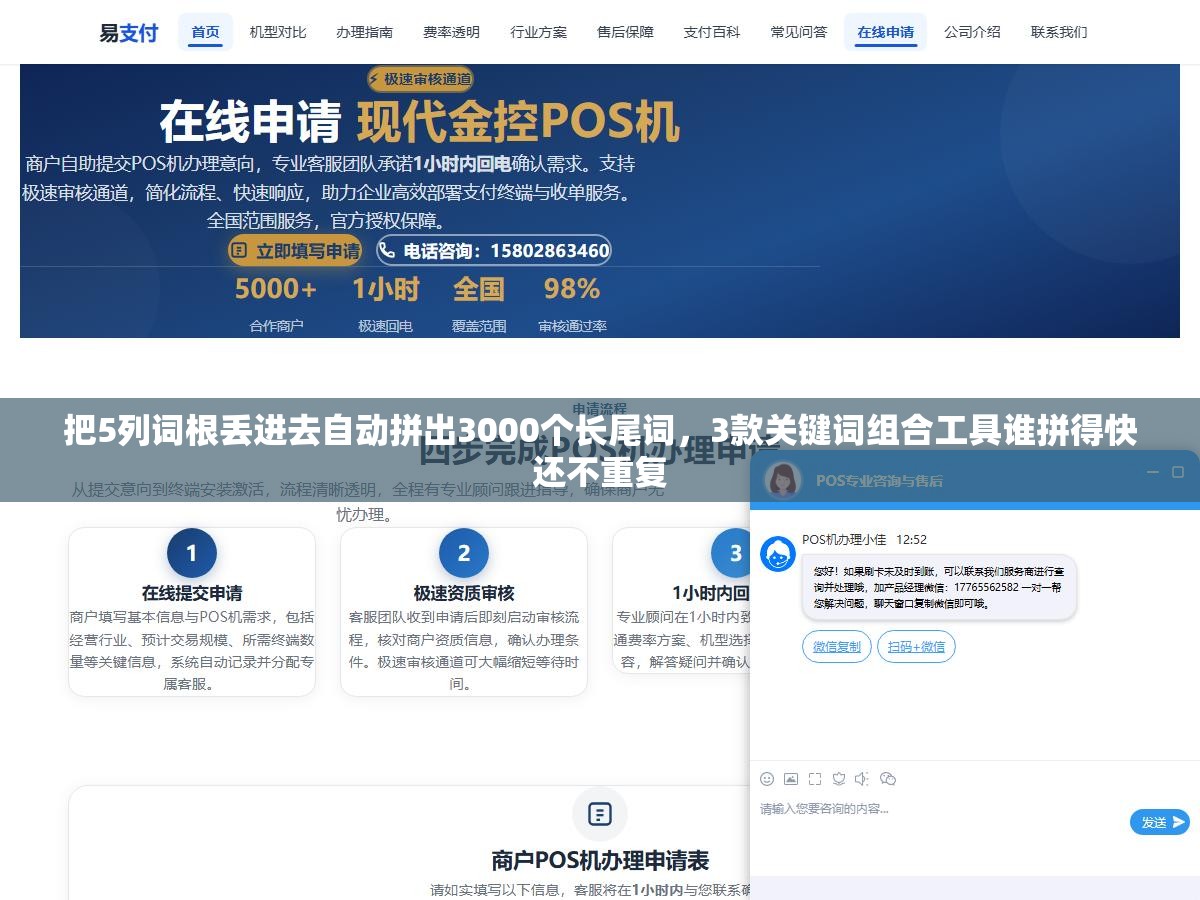The height and width of the screenshot is (900, 1200).
Task: Select the 在线申请 navigation tab
Action: point(885,32)
